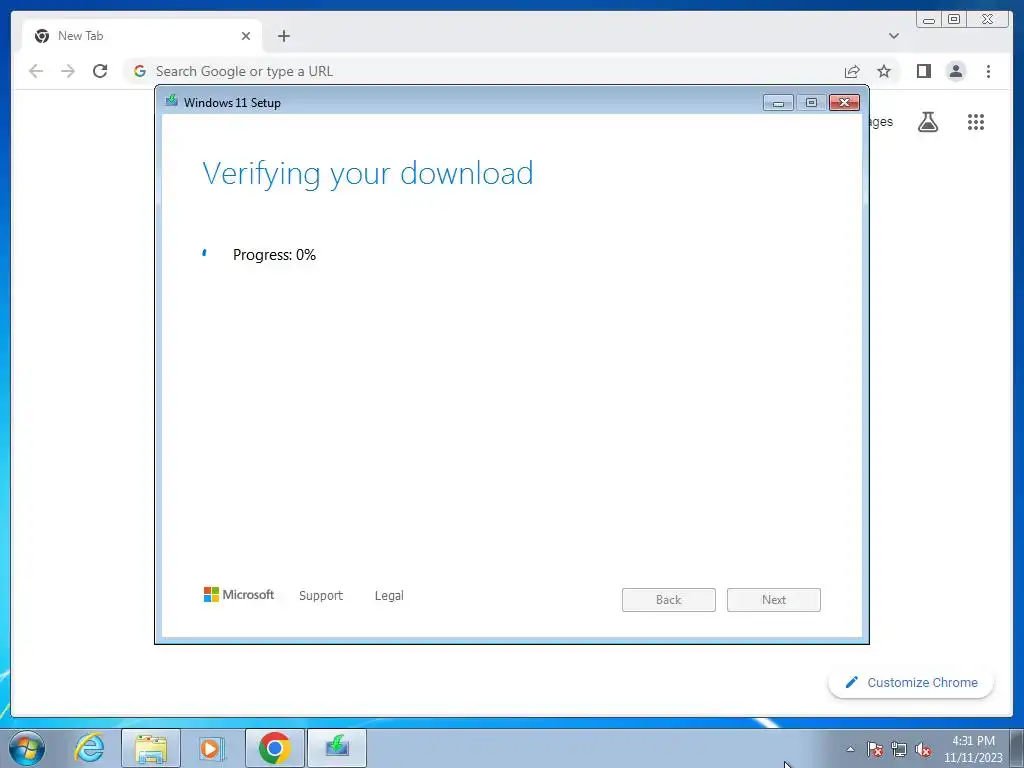The image size is (1024, 768).
Task: Open Windows Explorer from taskbar
Action: (x=151, y=748)
